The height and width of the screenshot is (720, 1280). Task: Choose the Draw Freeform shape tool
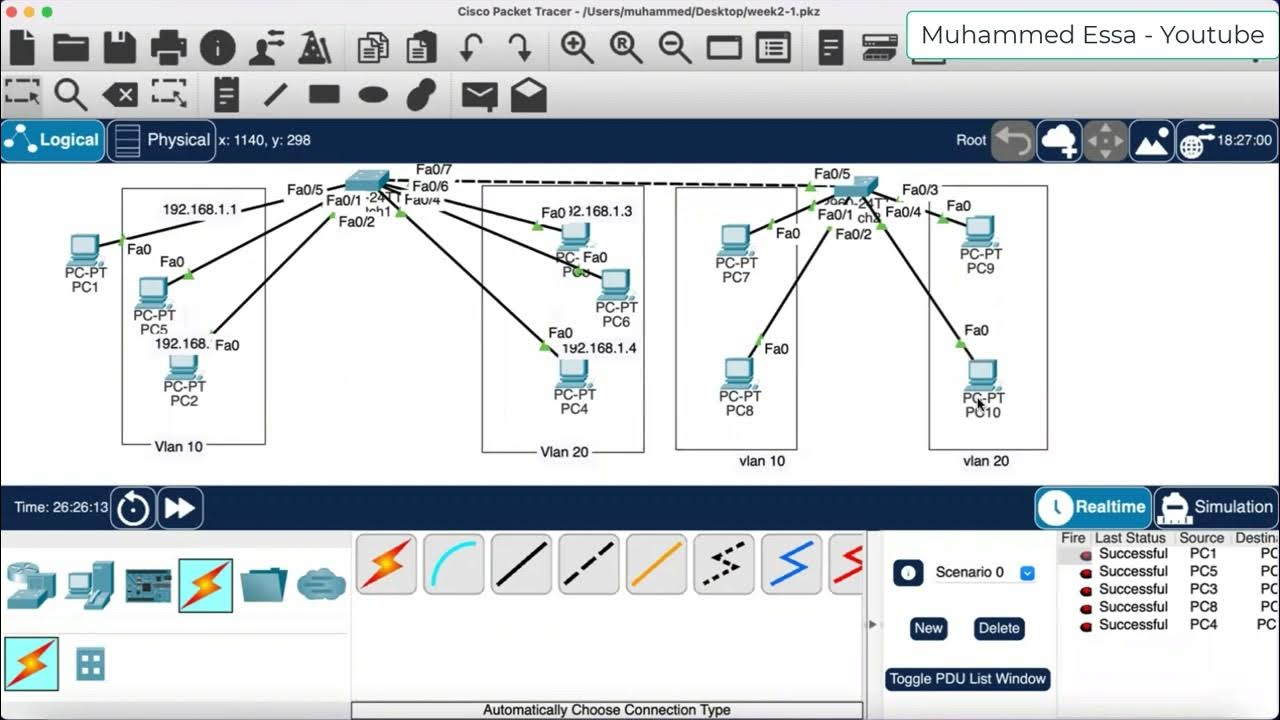coord(422,95)
